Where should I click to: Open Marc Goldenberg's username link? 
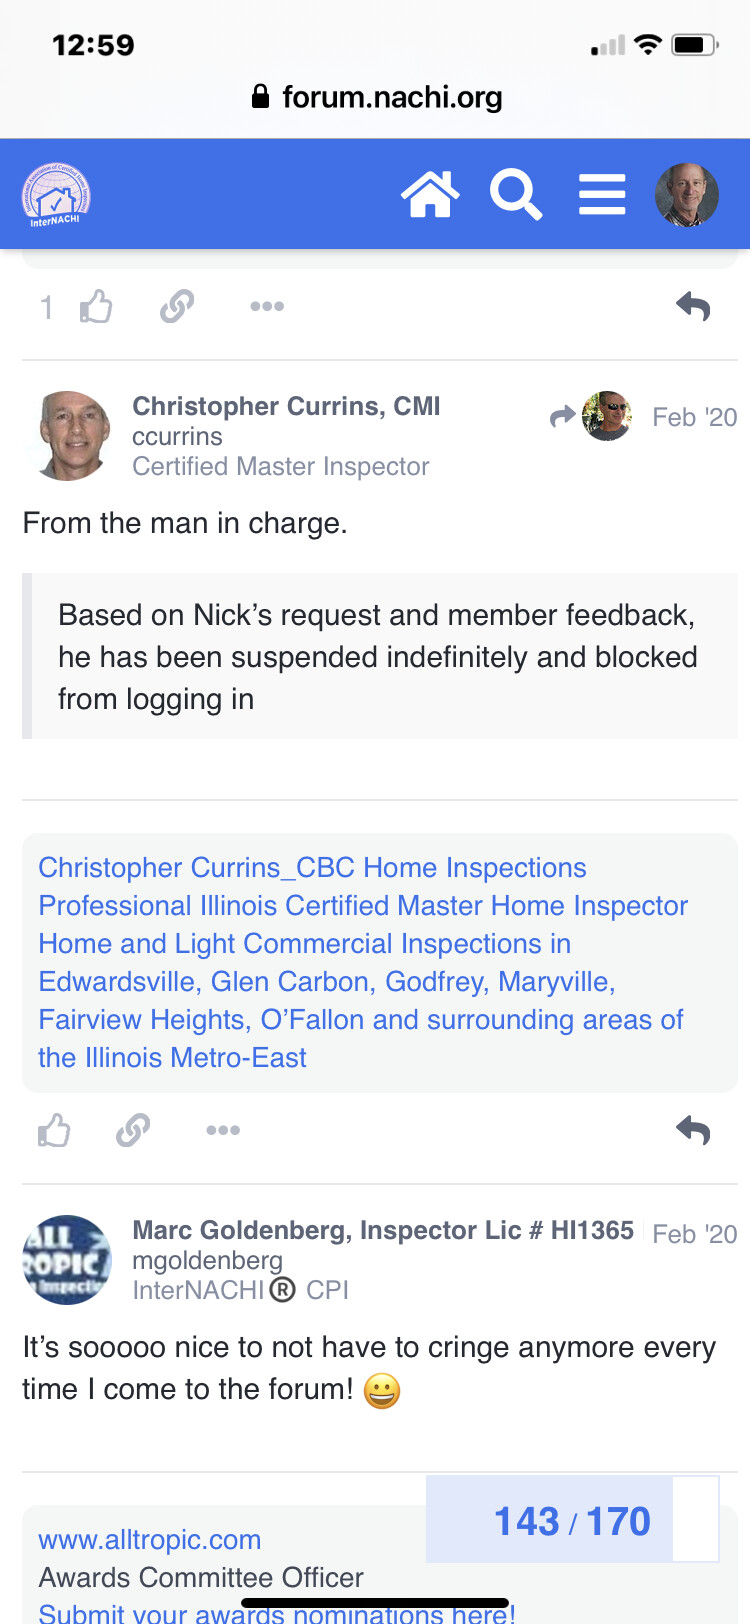click(207, 1260)
